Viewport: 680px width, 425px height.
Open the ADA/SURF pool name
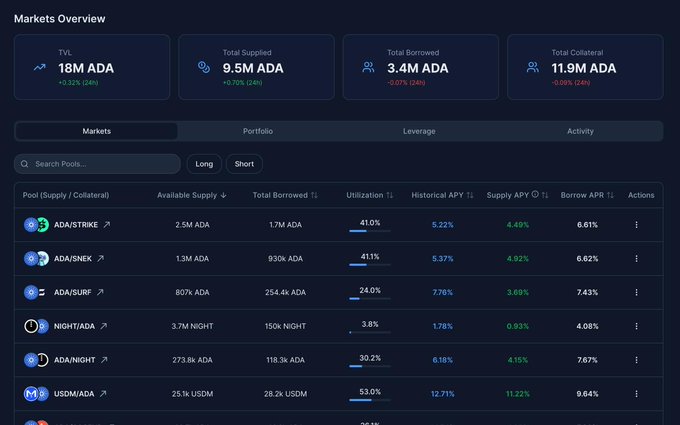(x=72, y=292)
